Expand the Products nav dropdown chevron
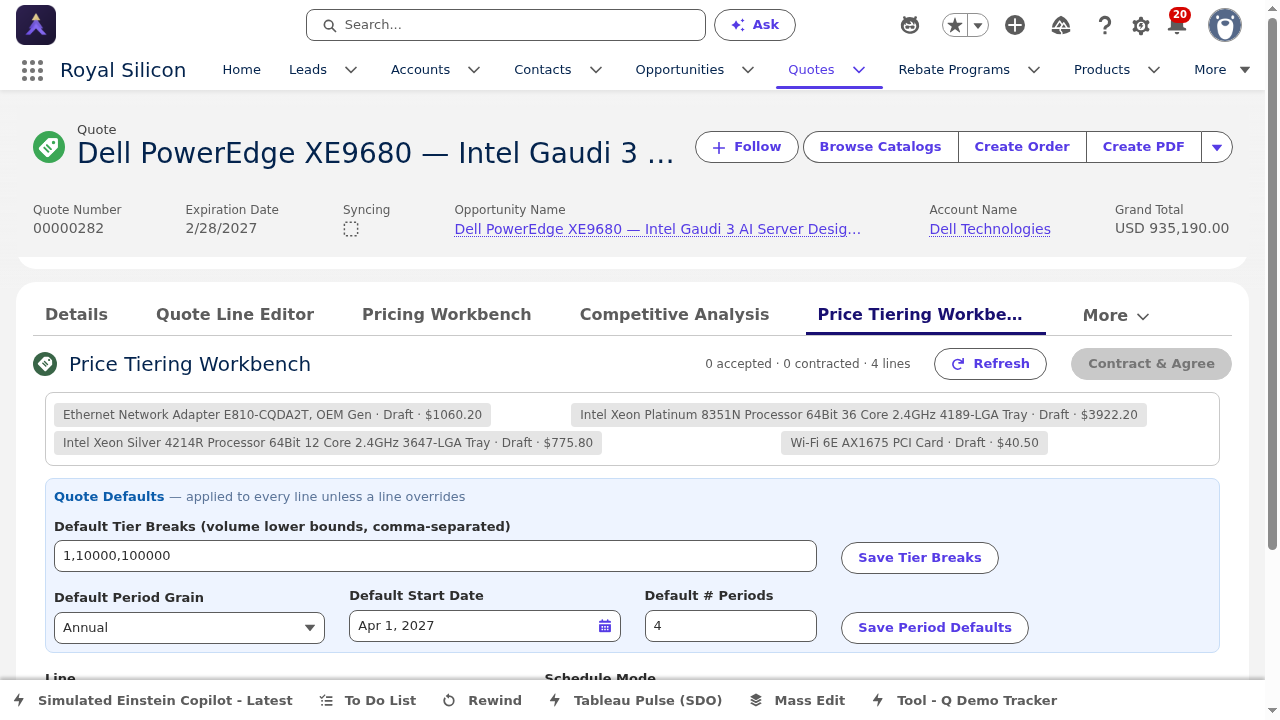Image resolution: width=1280 pixels, height=720 pixels. pos(1154,70)
